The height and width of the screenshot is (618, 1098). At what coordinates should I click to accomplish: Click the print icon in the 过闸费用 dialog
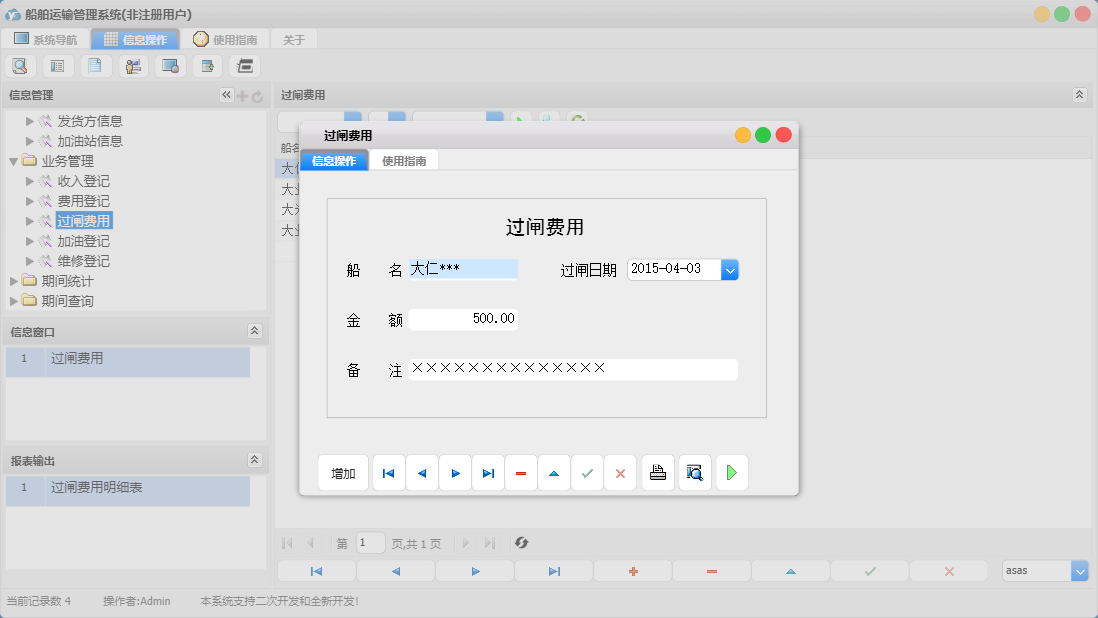click(657, 472)
